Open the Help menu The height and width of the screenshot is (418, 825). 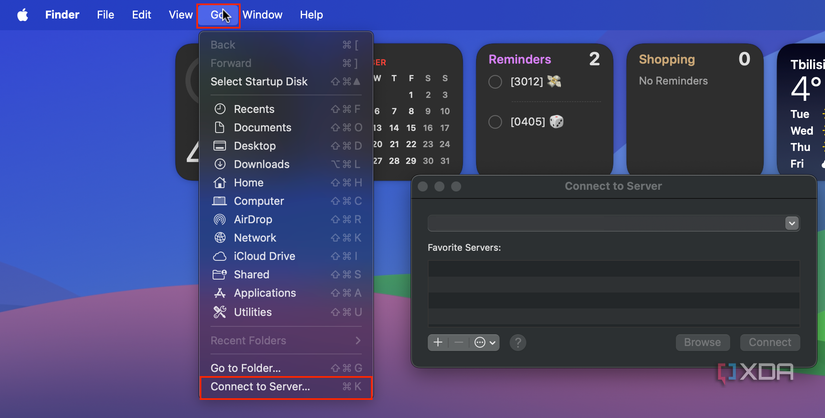coord(311,15)
